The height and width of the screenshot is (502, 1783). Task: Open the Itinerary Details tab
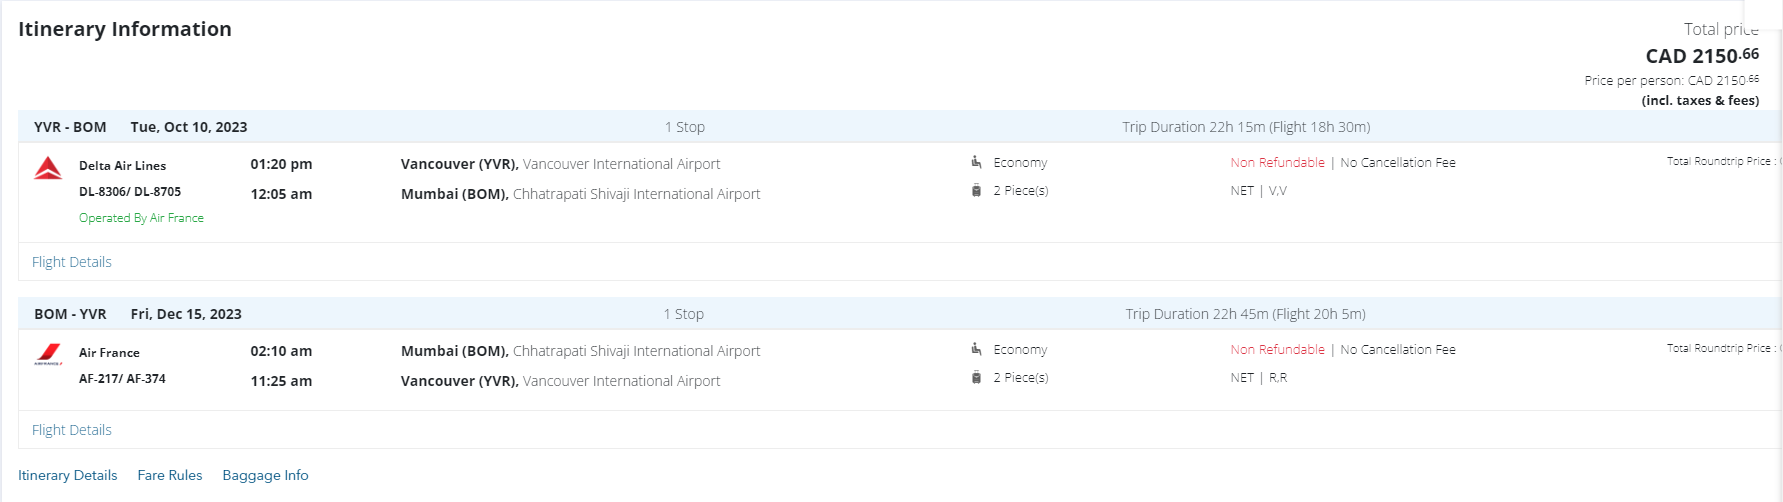click(68, 475)
